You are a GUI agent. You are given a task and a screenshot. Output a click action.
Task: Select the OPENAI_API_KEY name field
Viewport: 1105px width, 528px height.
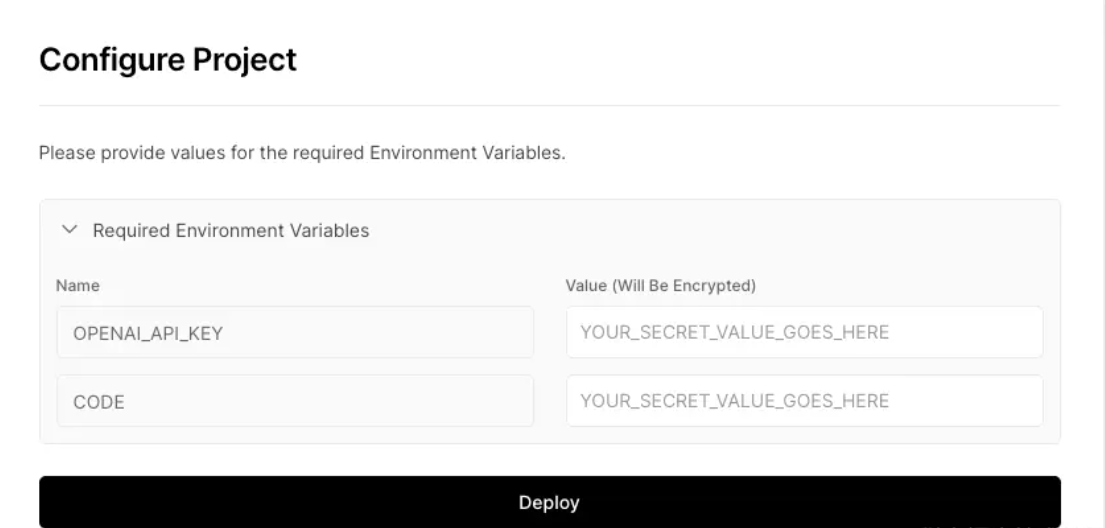(295, 332)
